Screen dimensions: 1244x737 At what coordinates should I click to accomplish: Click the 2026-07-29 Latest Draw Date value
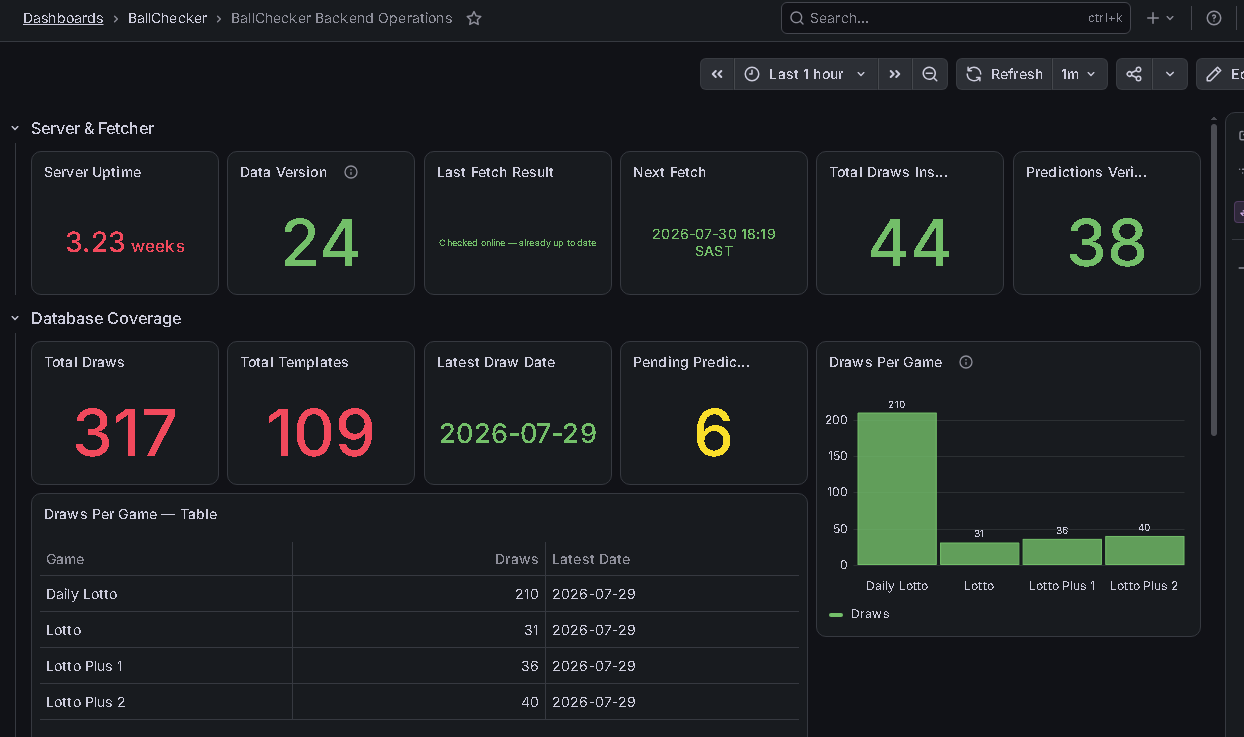click(518, 433)
